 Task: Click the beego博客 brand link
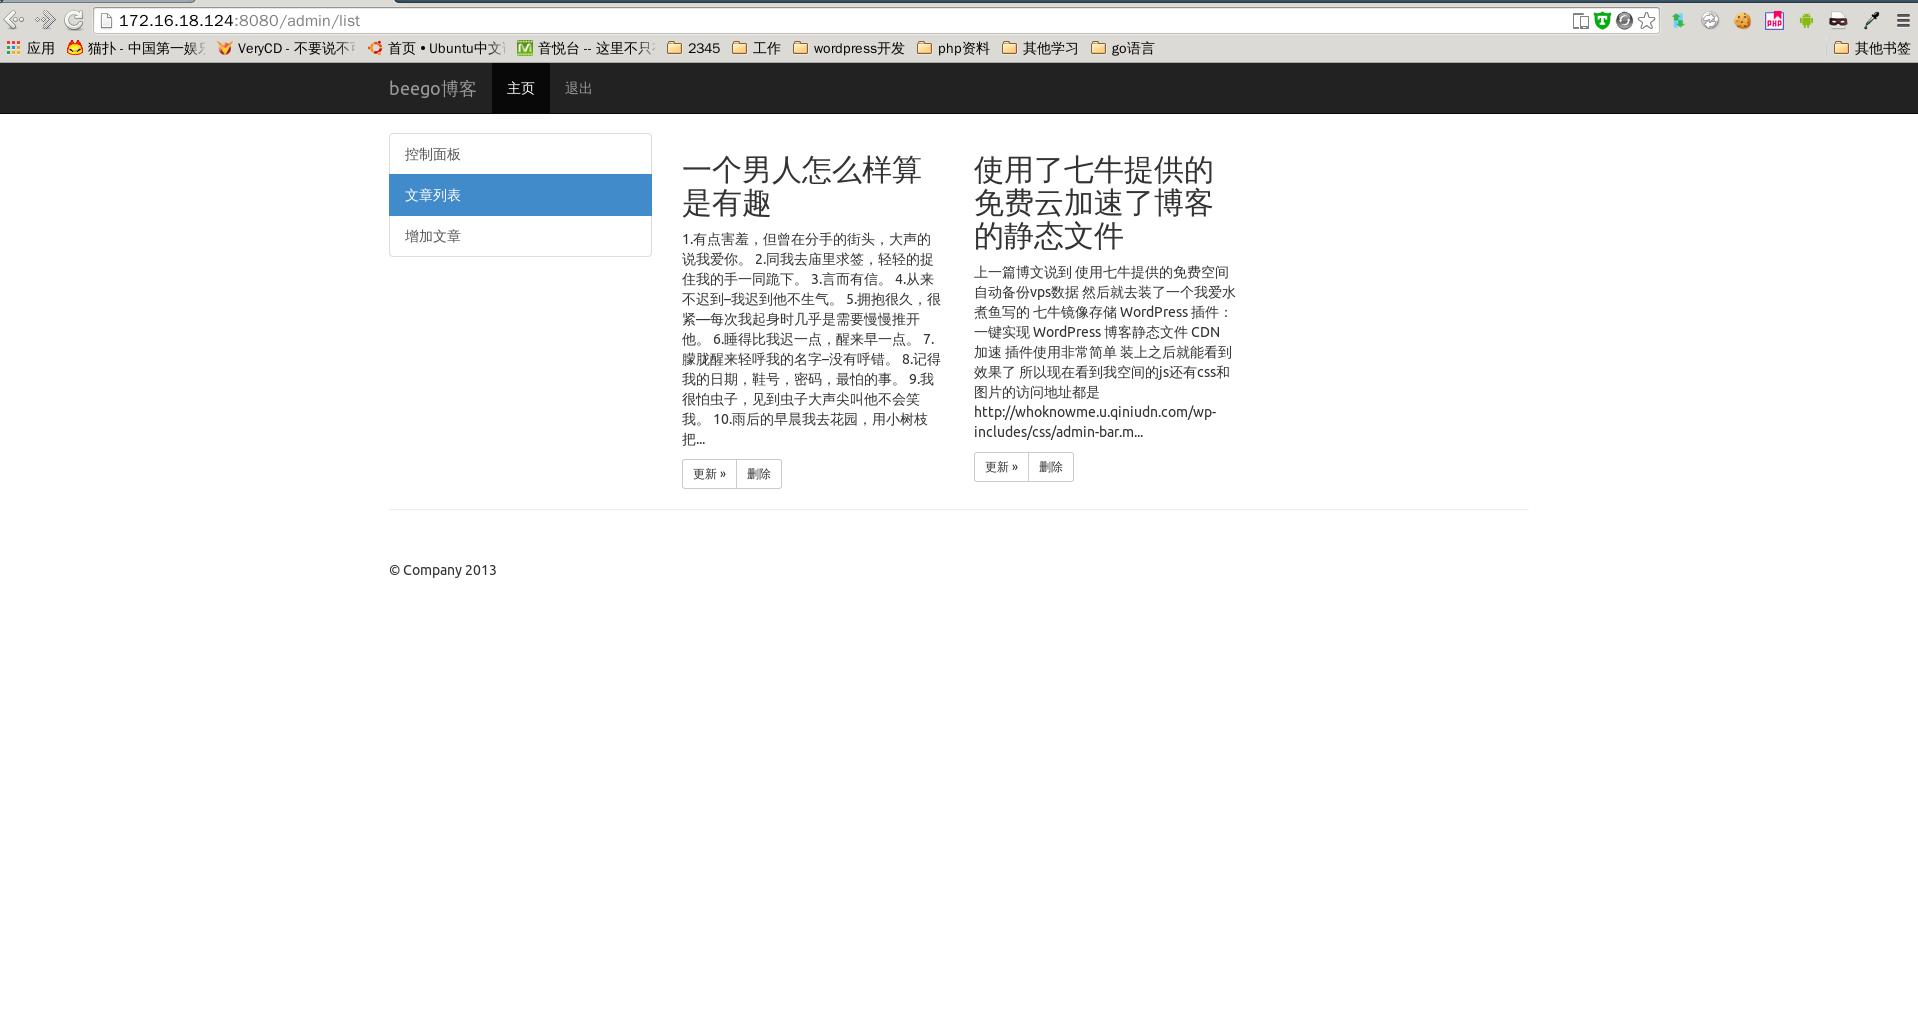432,89
